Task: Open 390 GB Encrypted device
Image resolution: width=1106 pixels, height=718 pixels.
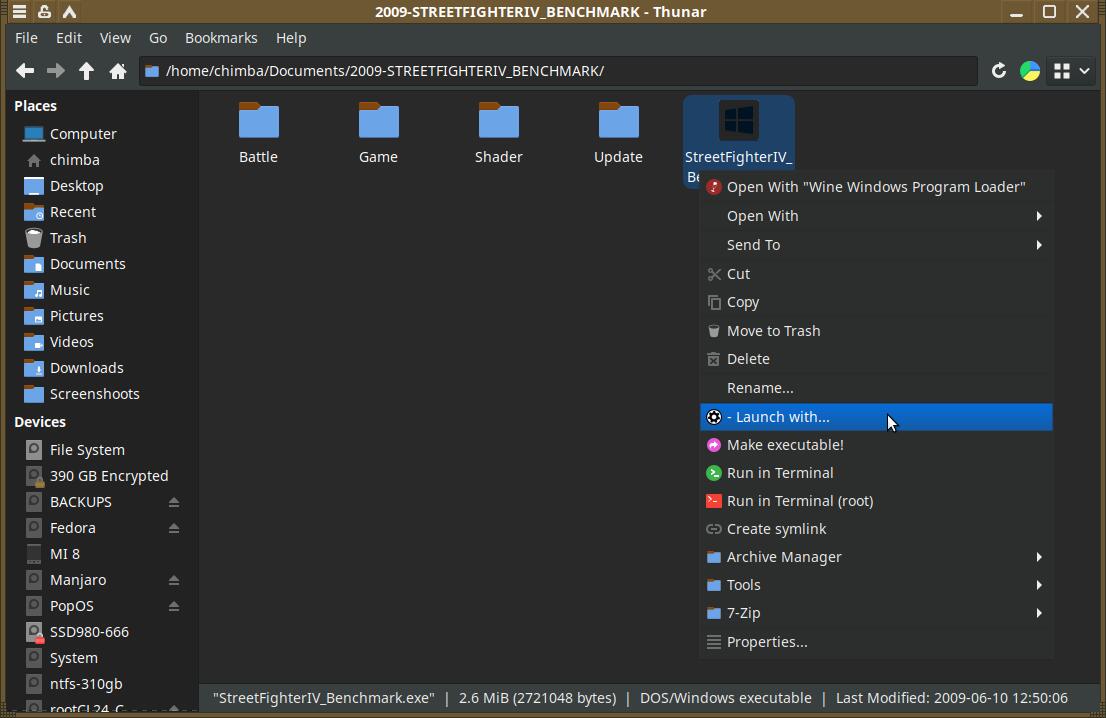Action: [x=100, y=476]
